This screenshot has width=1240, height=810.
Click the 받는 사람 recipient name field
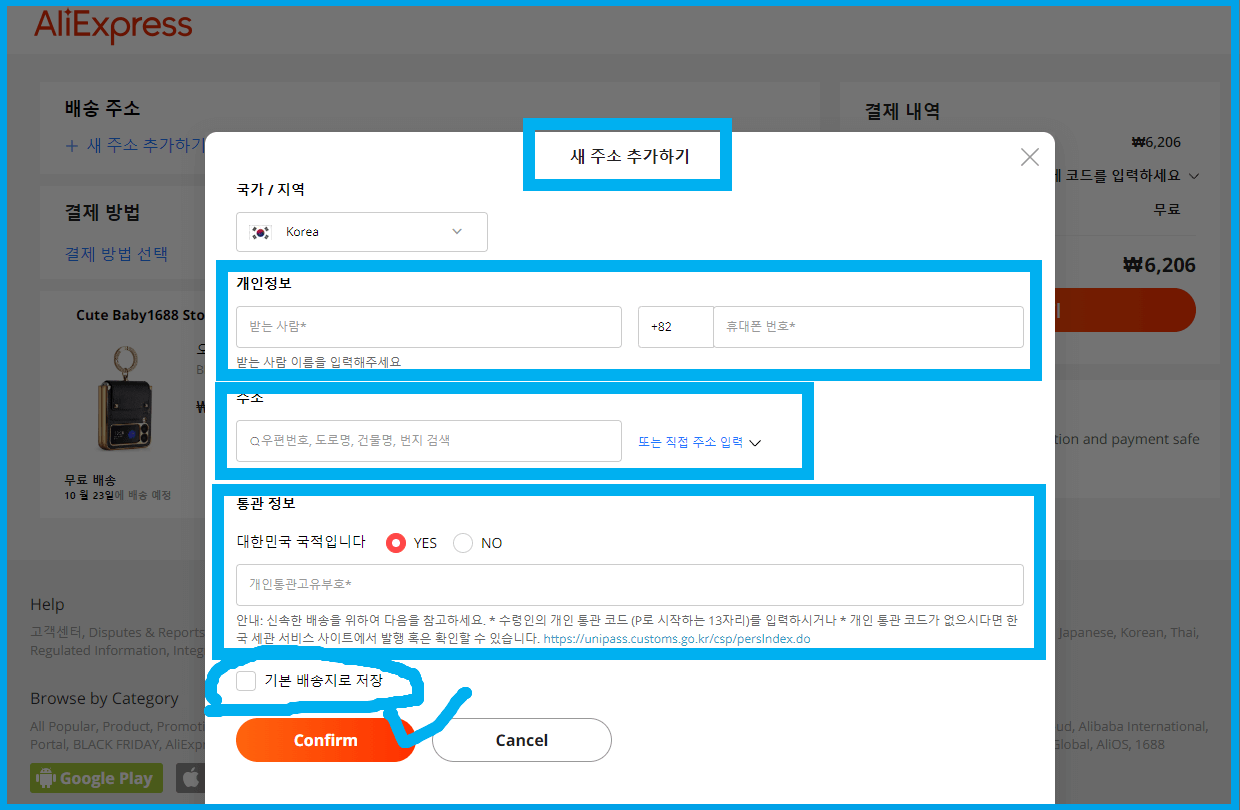pyautogui.click(x=428, y=326)
